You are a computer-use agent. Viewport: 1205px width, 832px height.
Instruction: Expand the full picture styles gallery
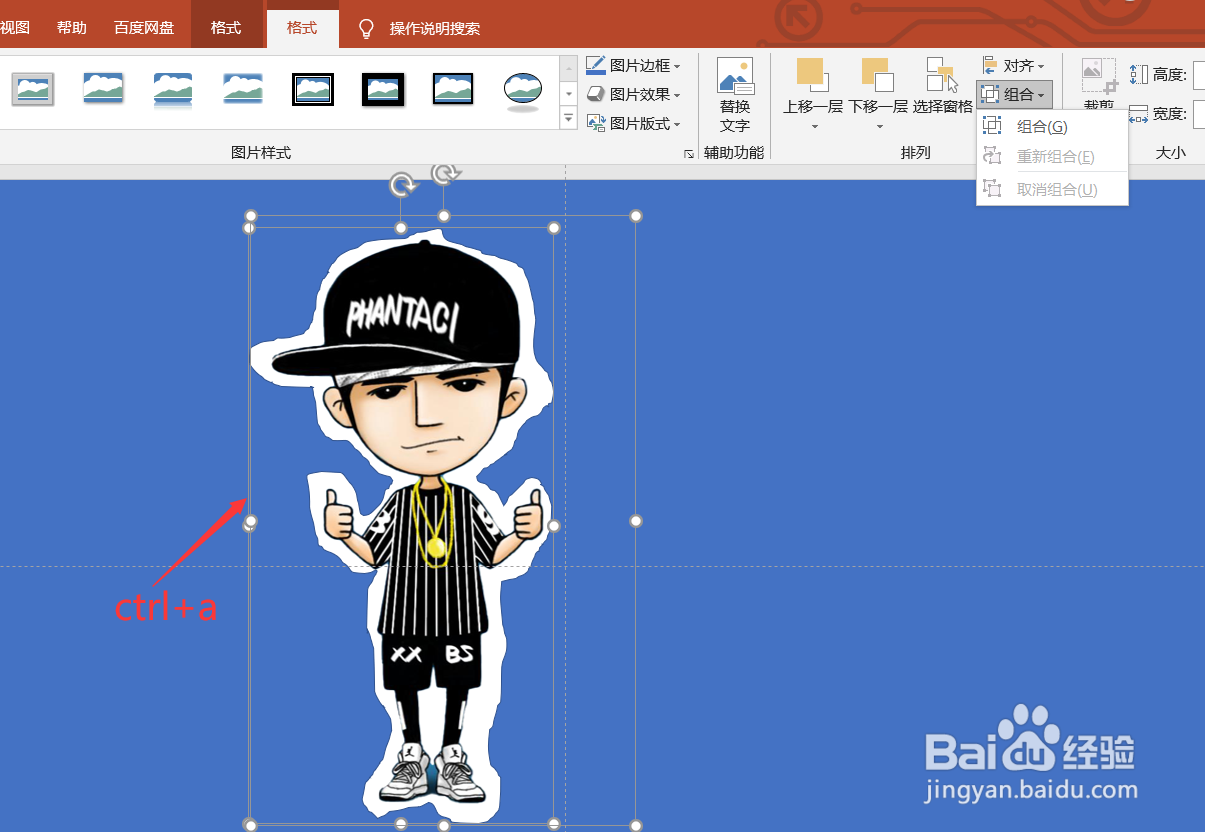[568, 119]
